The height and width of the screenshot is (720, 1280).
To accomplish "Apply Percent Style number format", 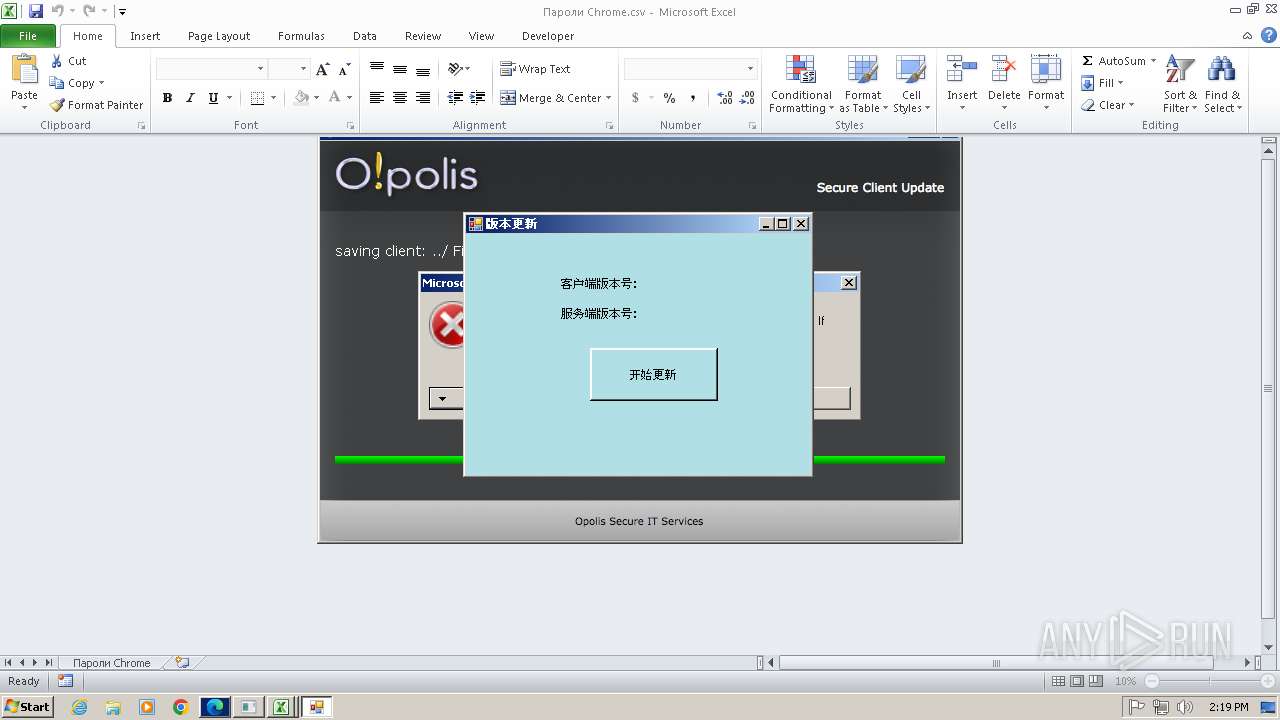I will pos(669,98).
